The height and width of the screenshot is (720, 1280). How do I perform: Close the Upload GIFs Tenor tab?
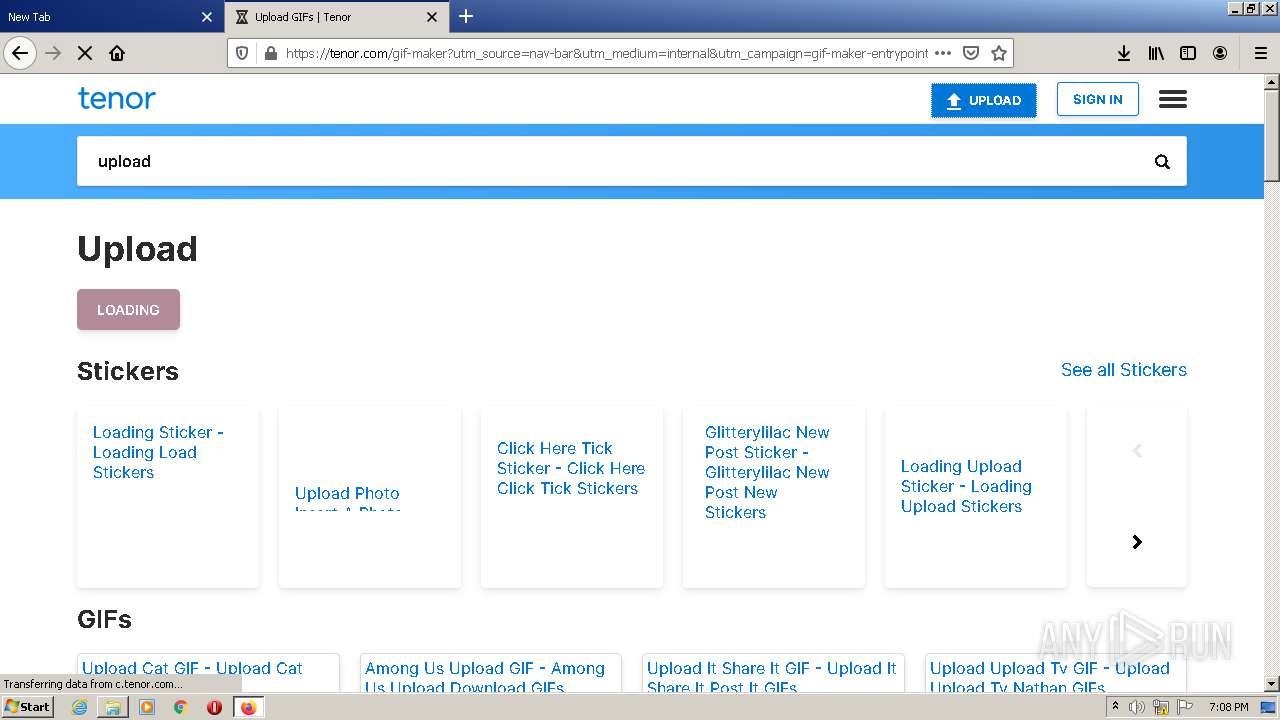432,17
